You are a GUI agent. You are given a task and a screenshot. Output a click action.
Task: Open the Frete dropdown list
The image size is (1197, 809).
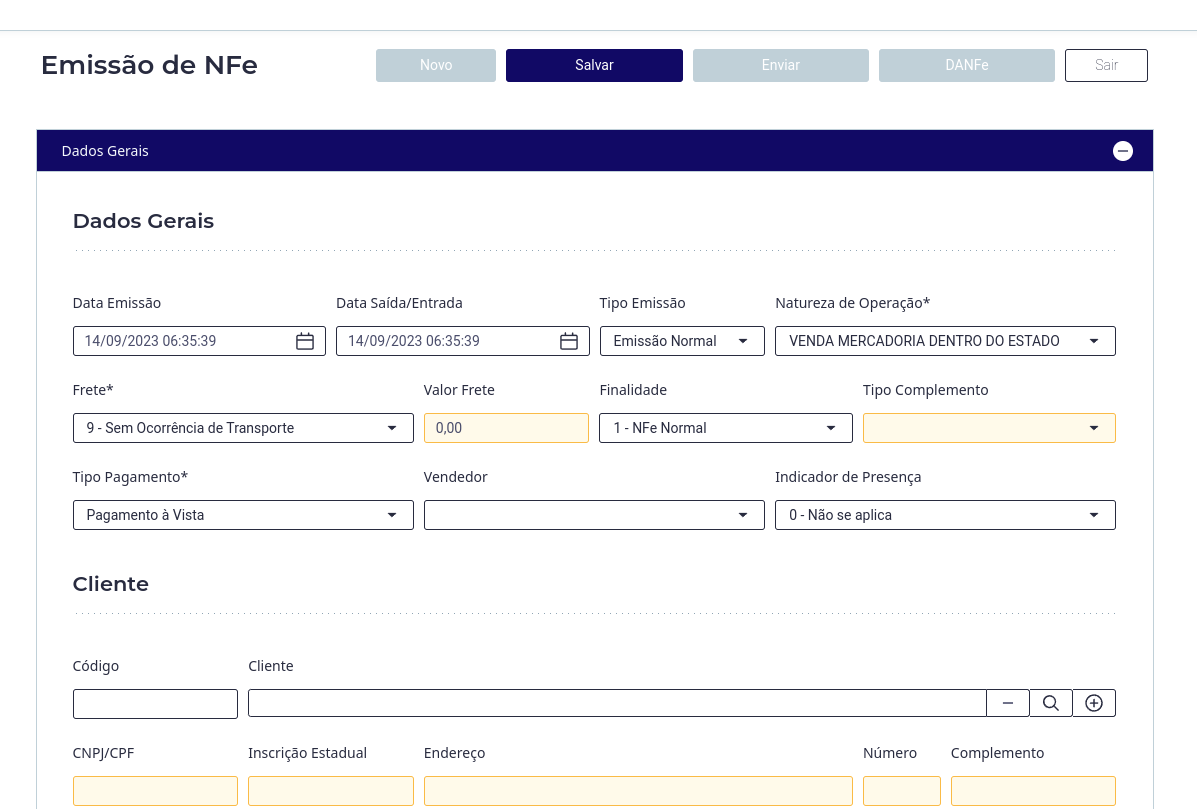coord(243,428)
